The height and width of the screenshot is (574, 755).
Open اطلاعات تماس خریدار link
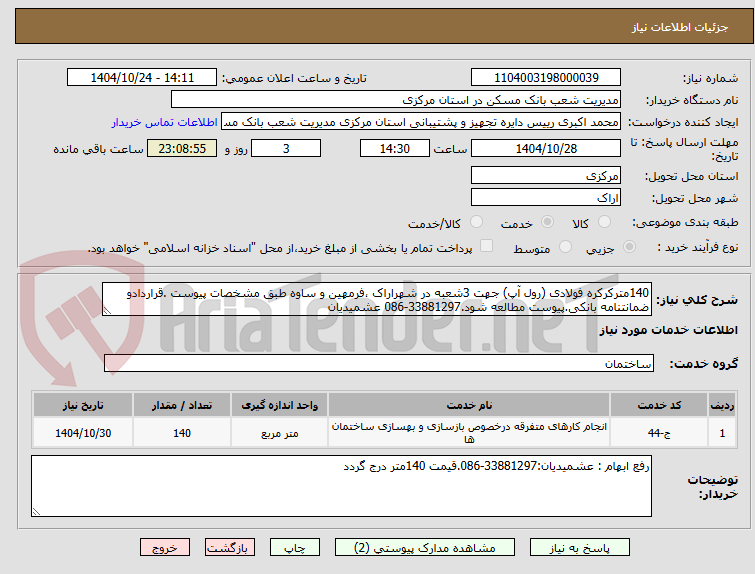[x=165, y=122]
